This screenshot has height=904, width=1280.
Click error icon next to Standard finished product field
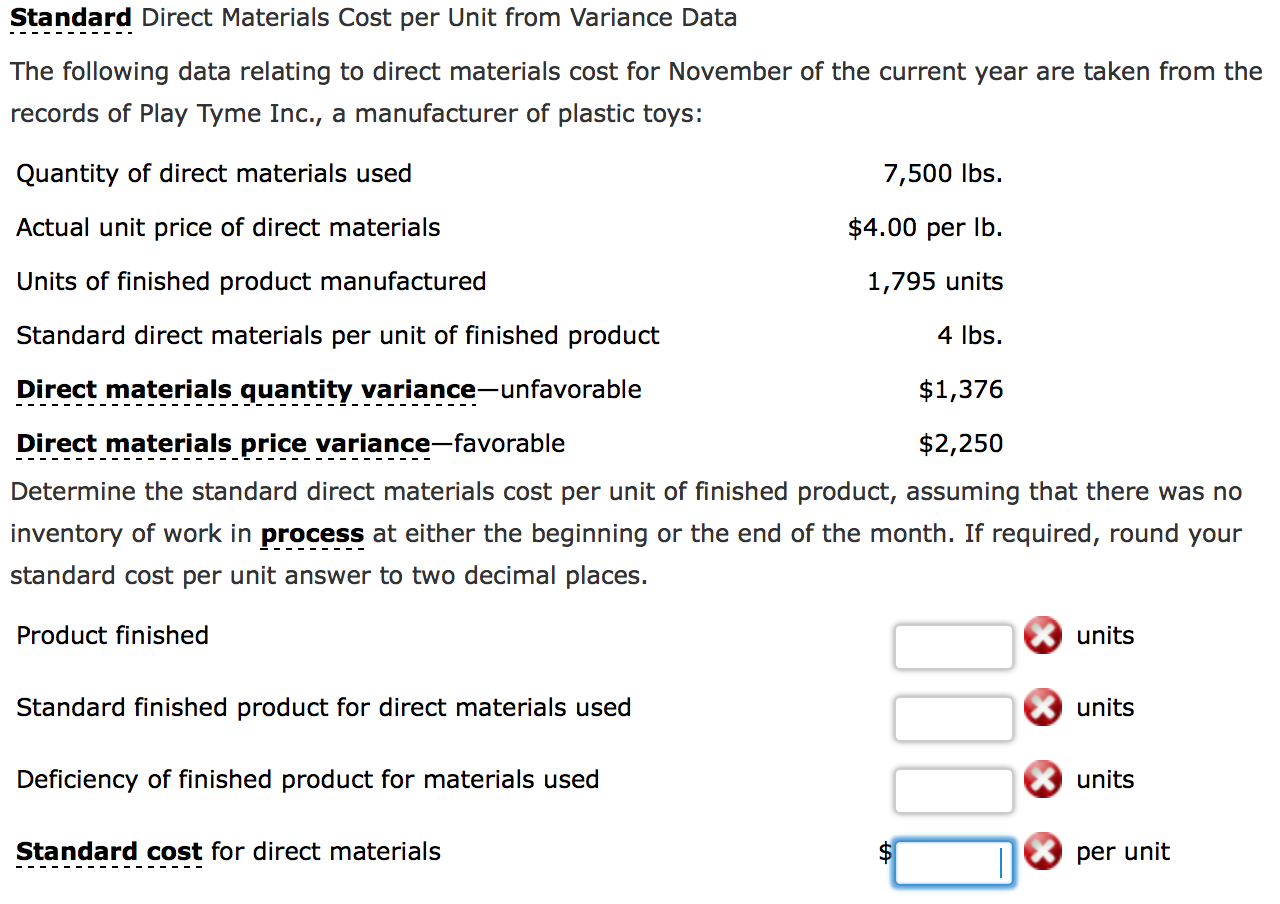point(1042,708)
